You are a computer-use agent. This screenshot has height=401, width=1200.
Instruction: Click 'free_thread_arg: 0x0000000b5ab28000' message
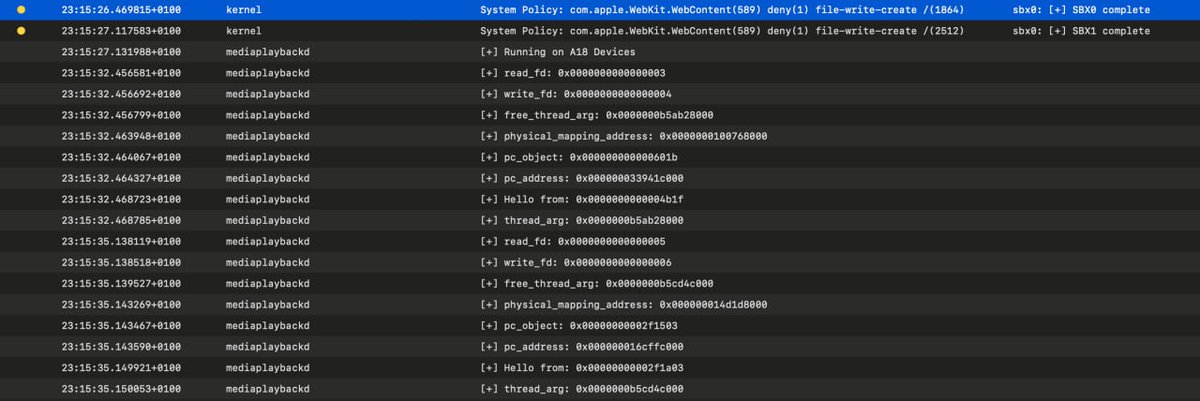pos(597,115)
